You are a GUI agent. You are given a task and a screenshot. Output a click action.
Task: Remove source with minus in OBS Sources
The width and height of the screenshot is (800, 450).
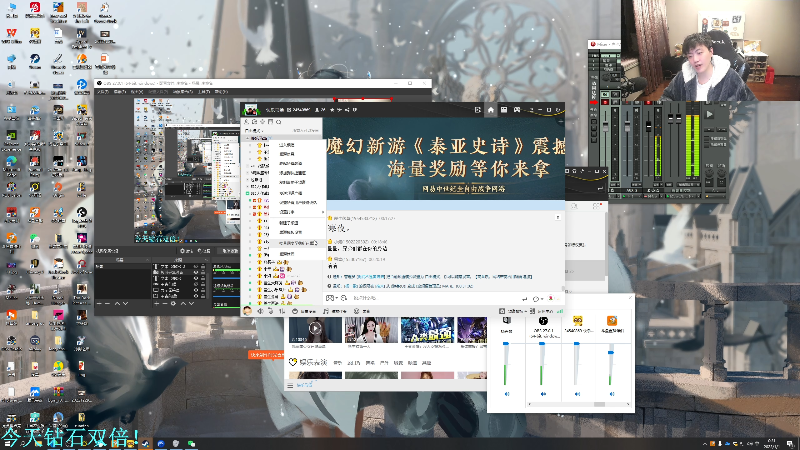165,304
